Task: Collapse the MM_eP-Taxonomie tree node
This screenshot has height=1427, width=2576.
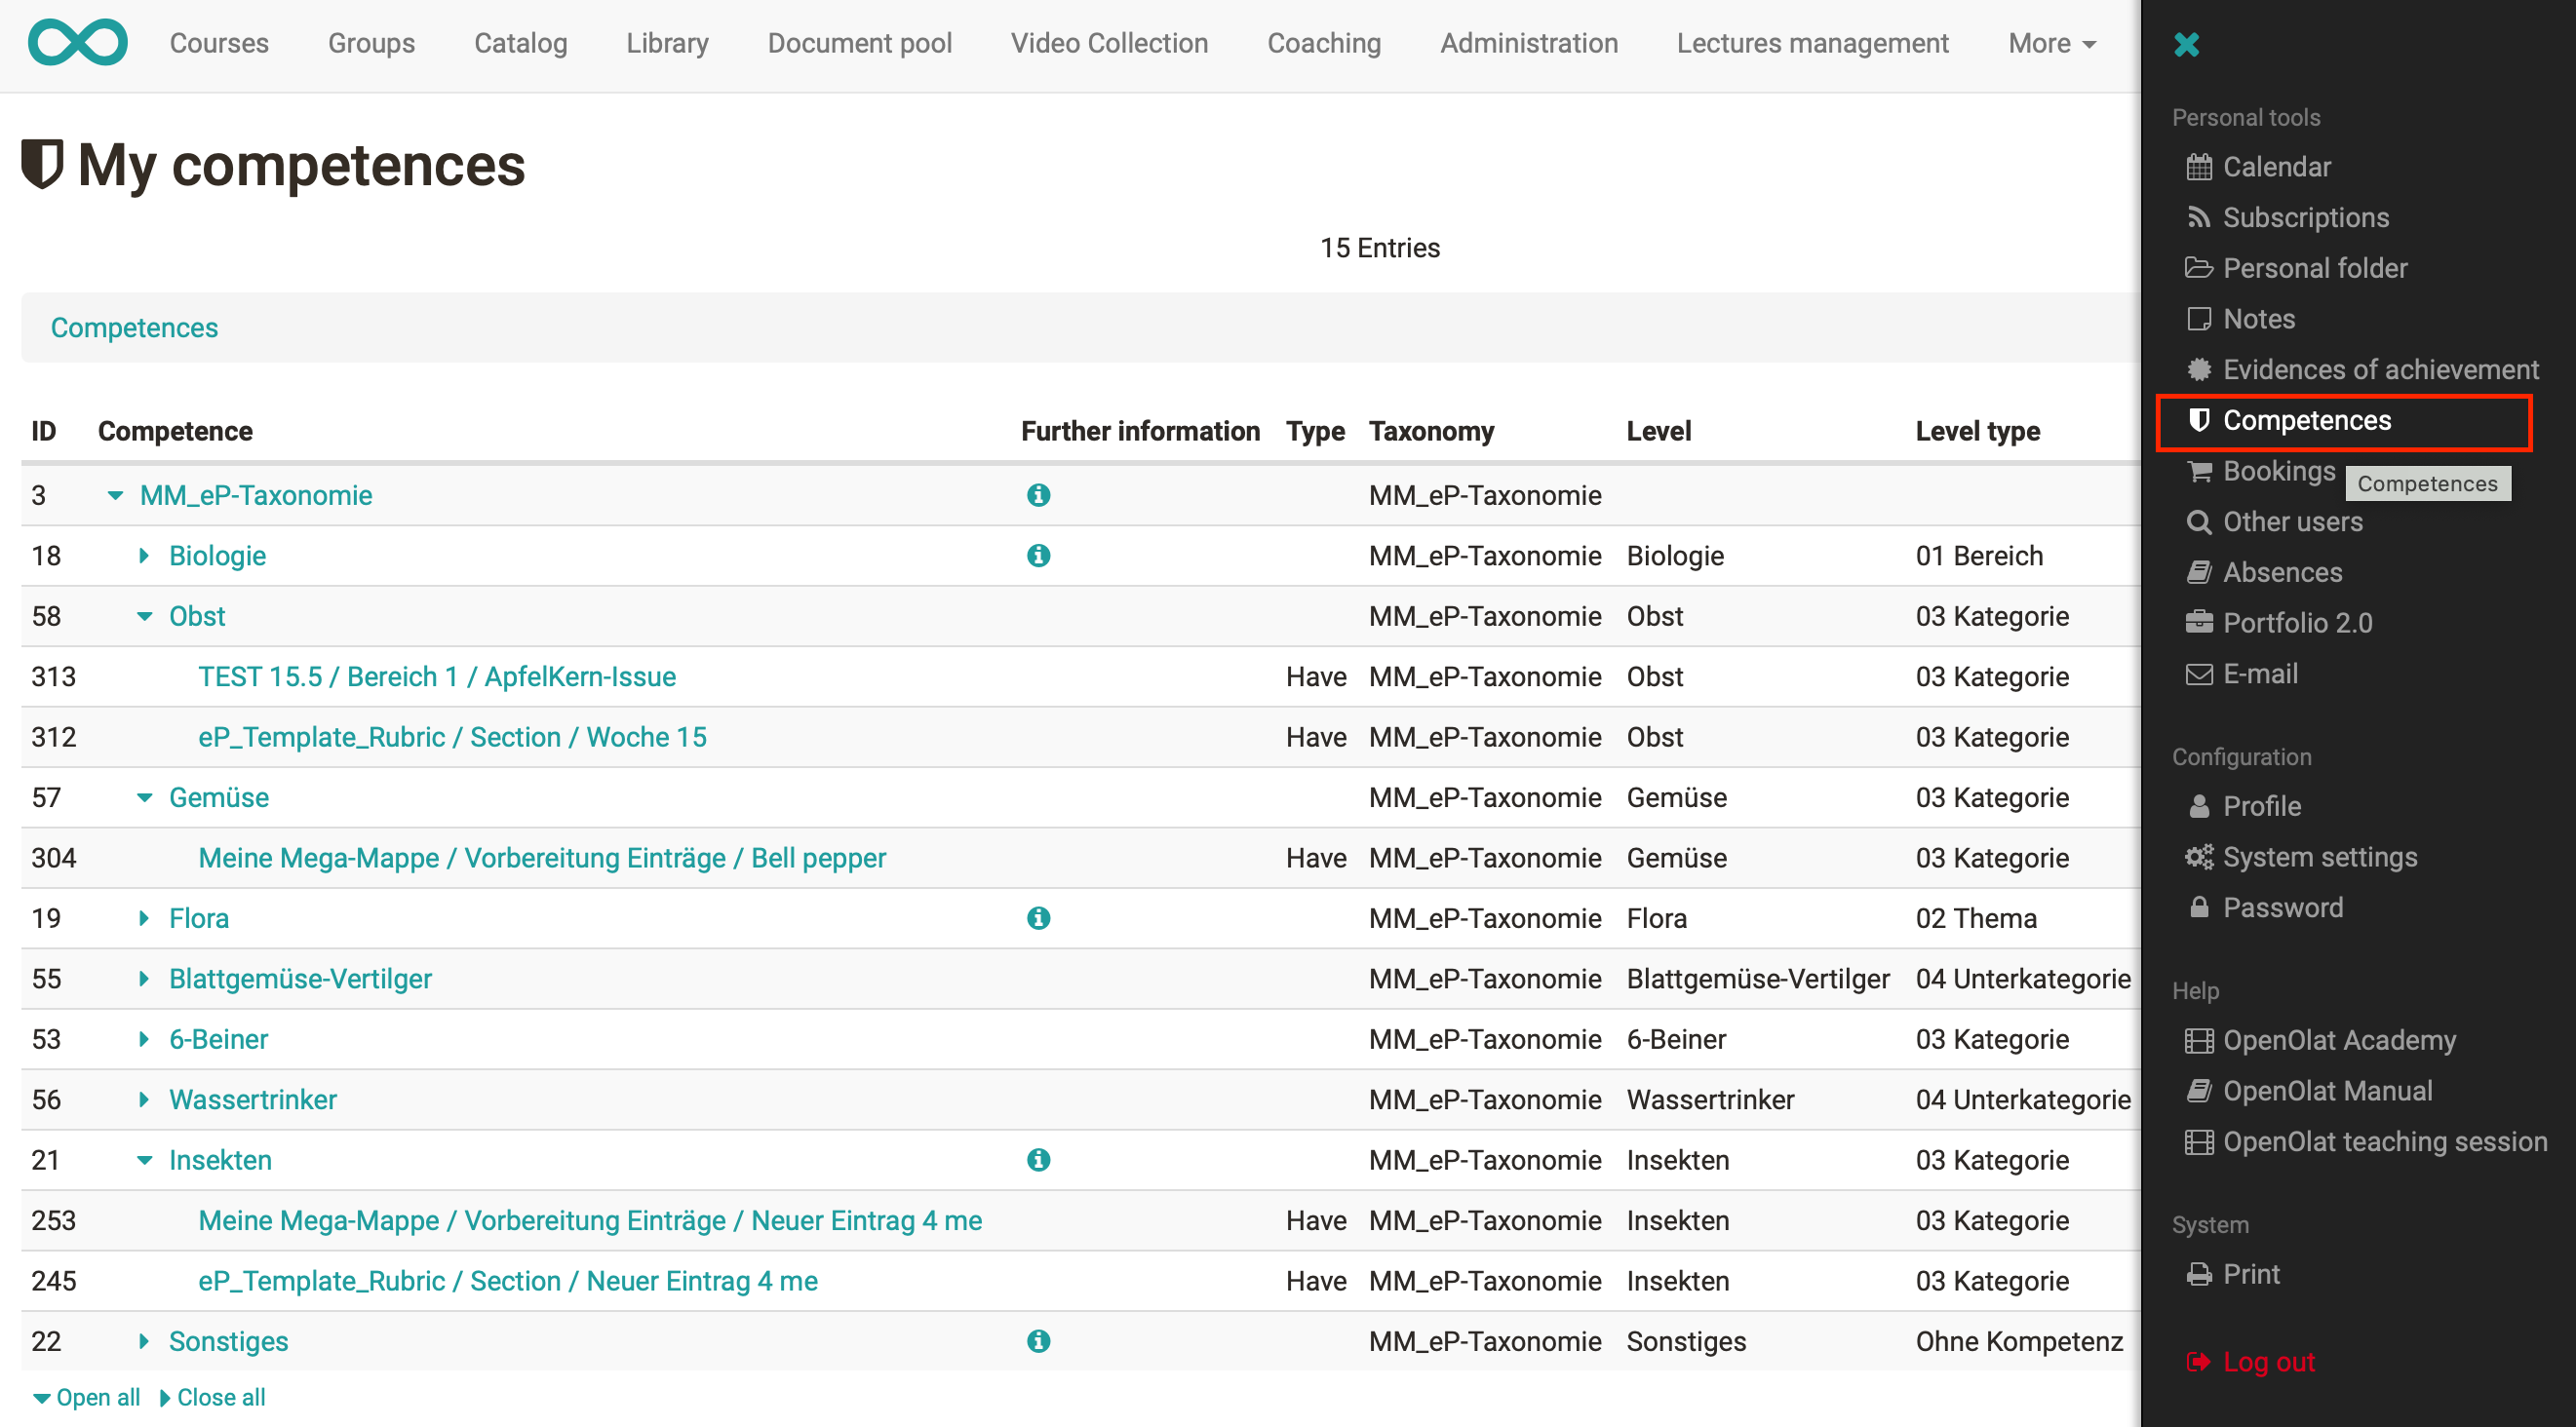Action: click(116, 495)
